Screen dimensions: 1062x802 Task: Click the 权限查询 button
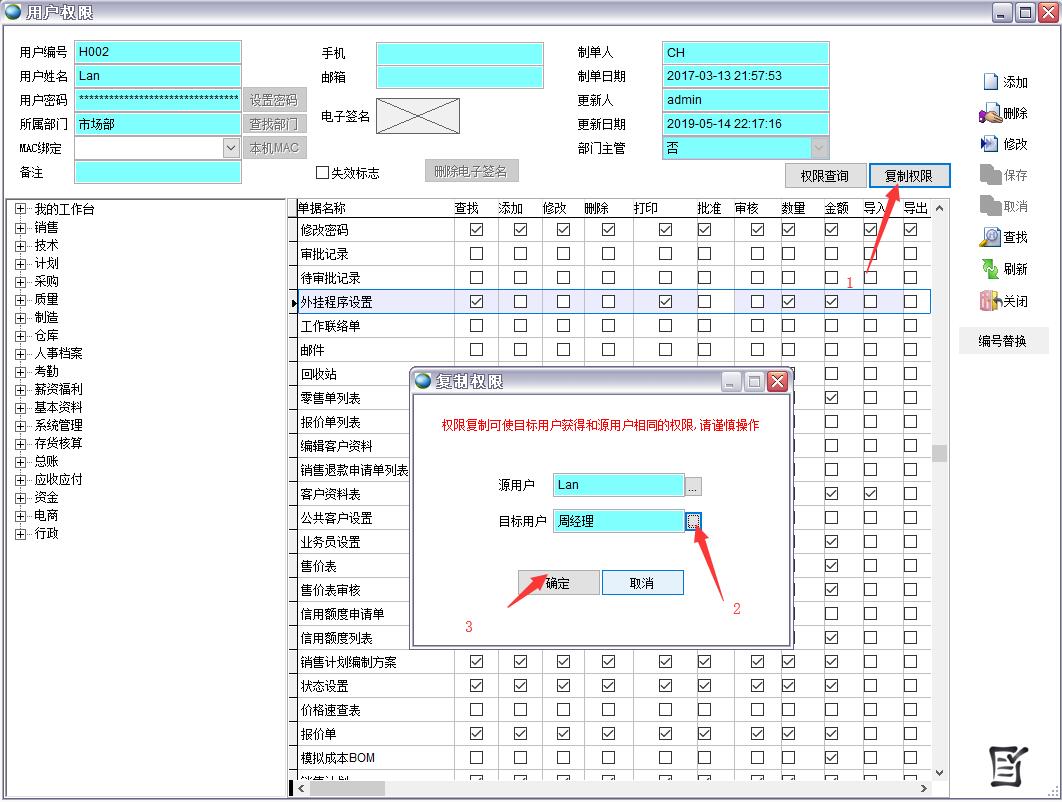point(824,176)
